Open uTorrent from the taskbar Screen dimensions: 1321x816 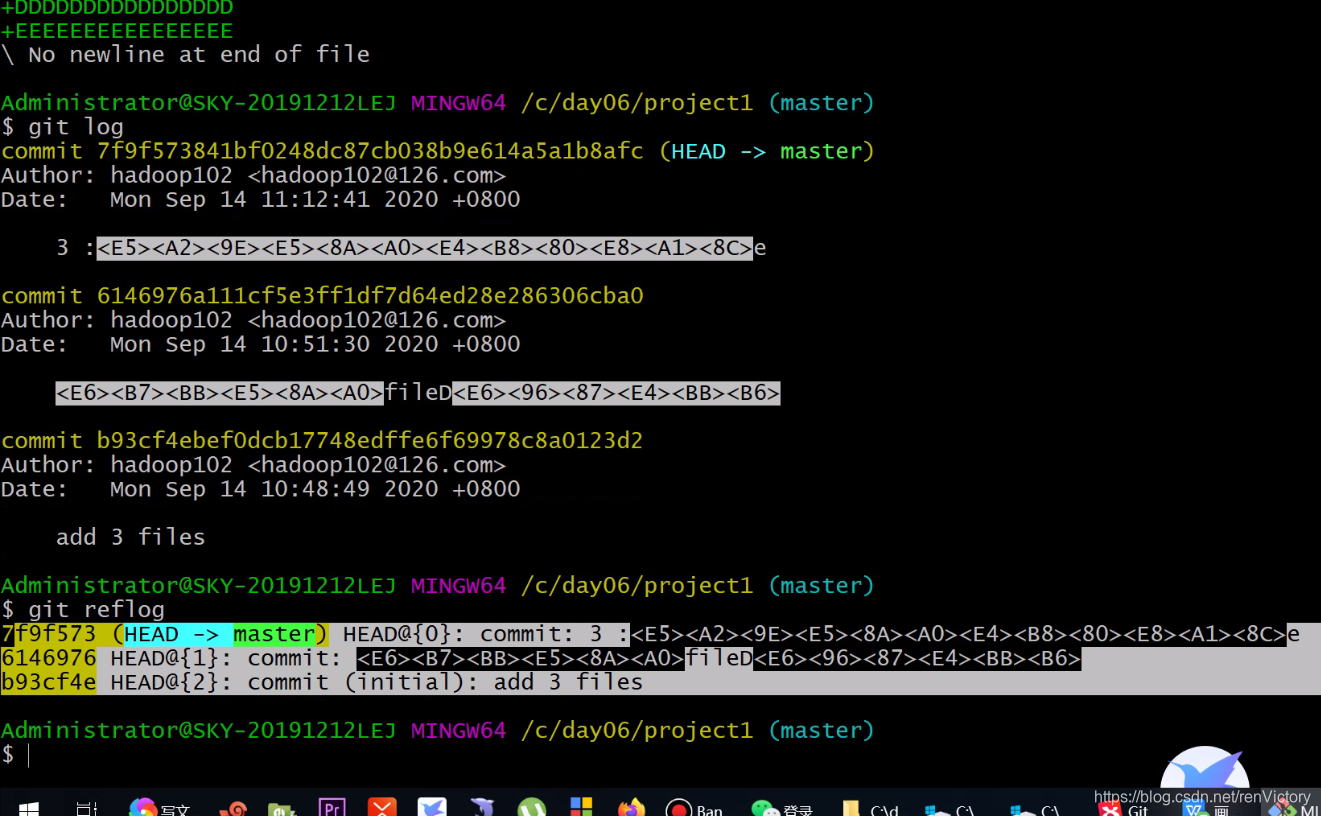pos(532,807)
